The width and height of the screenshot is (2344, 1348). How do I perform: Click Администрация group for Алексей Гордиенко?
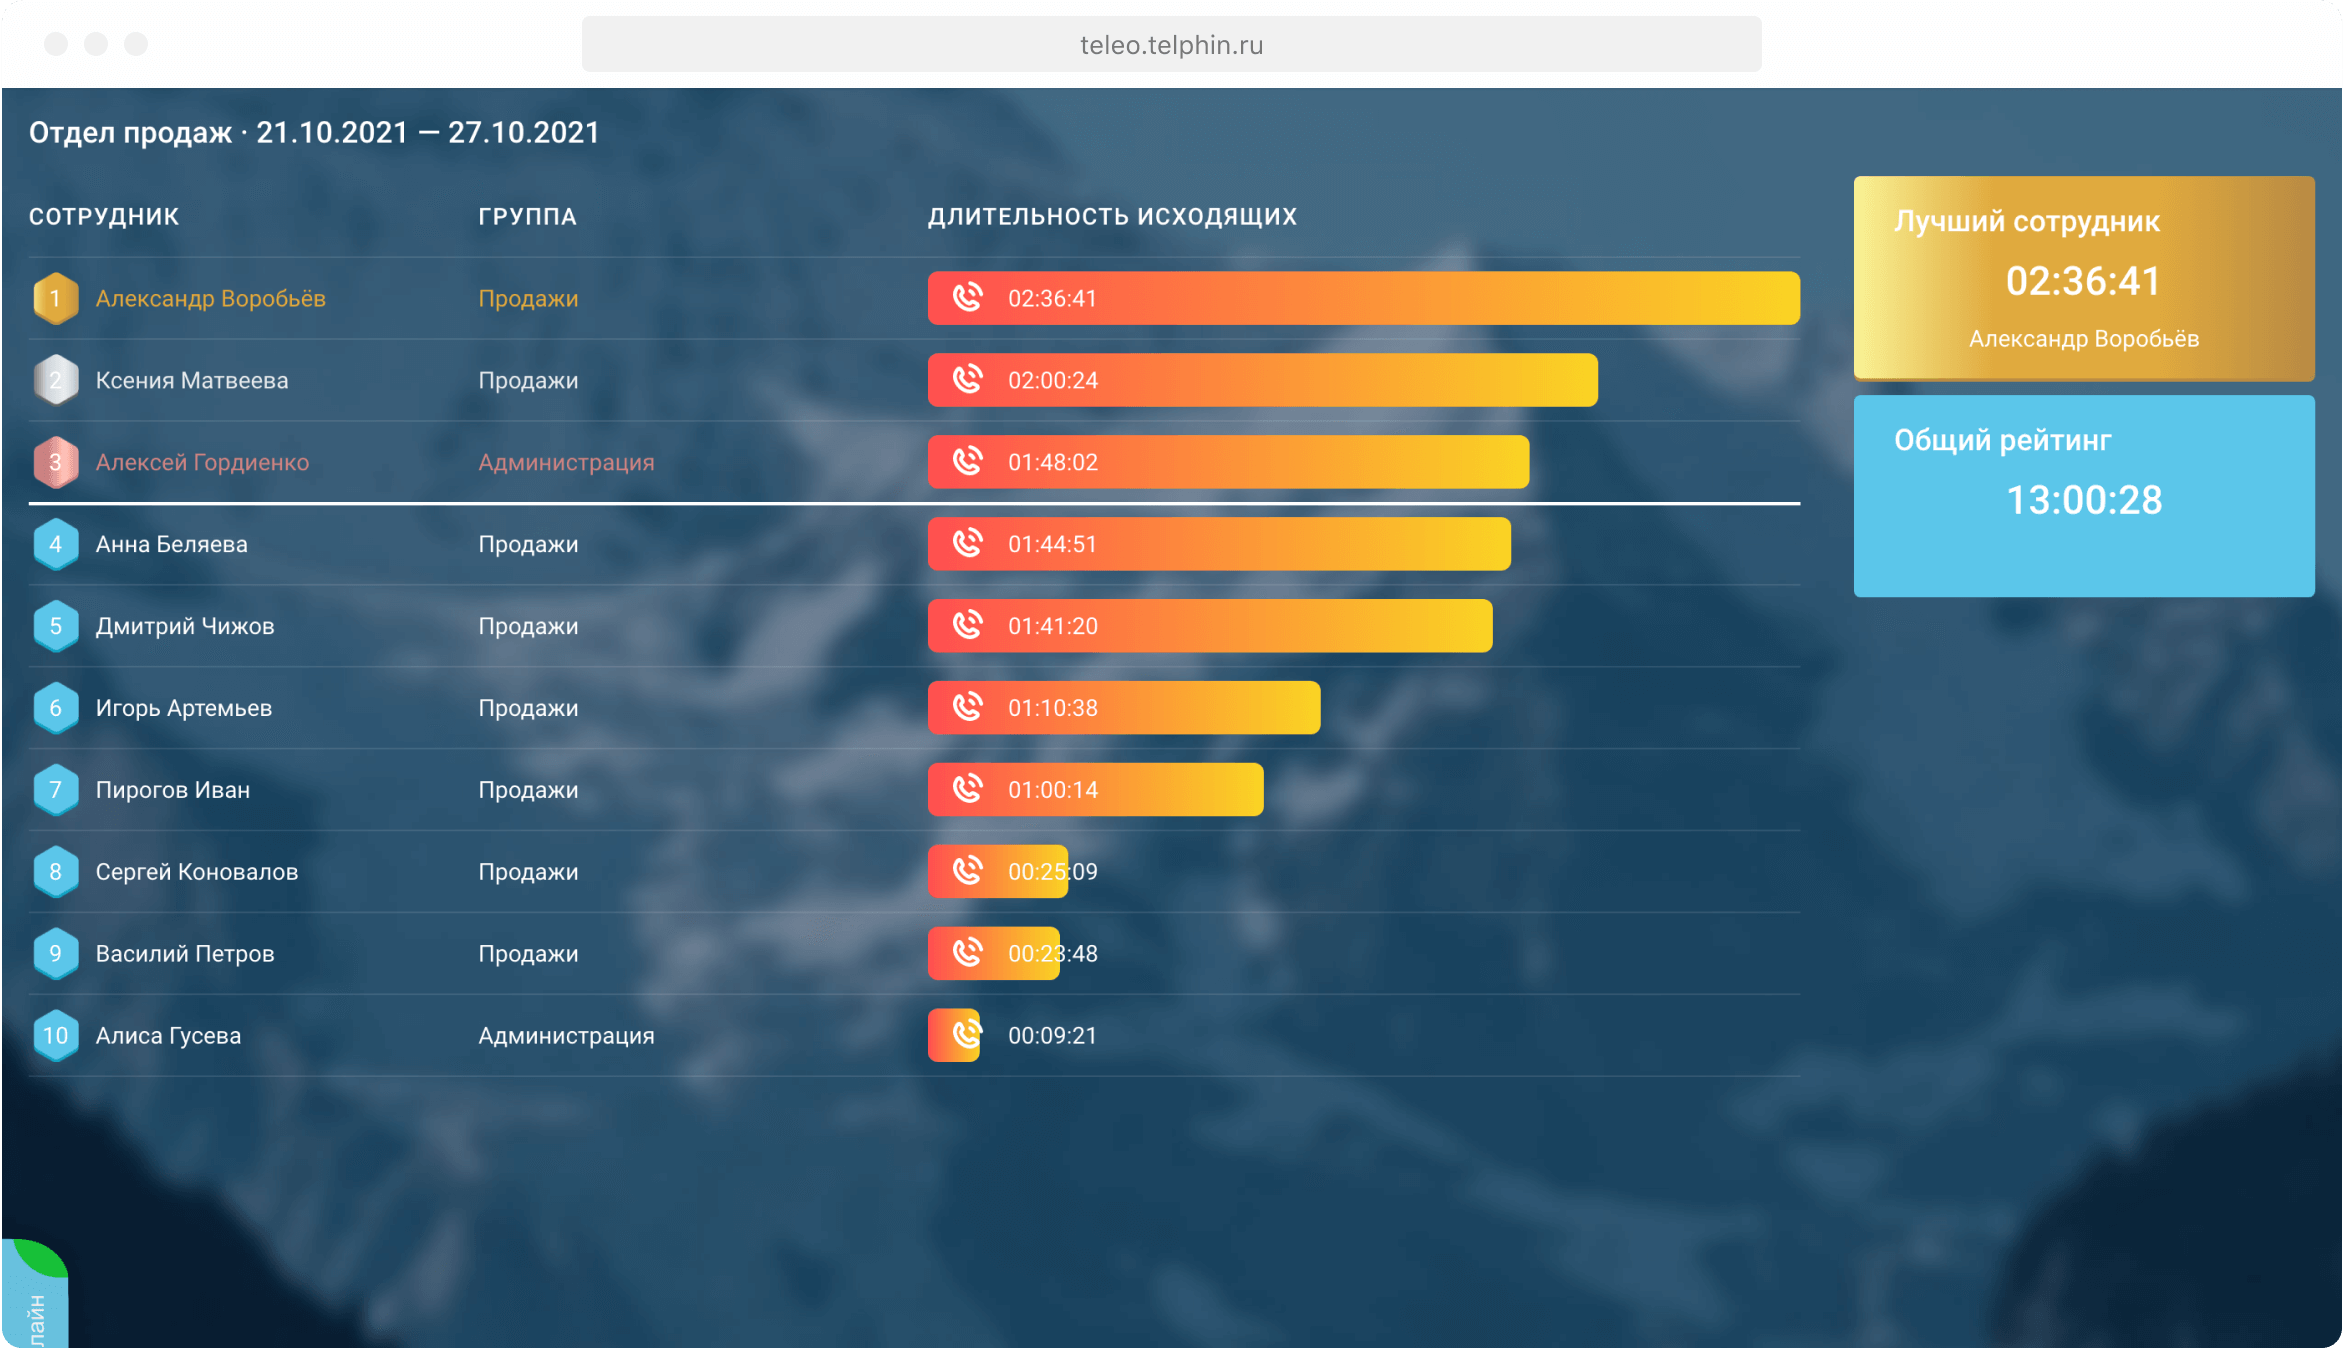566,462
